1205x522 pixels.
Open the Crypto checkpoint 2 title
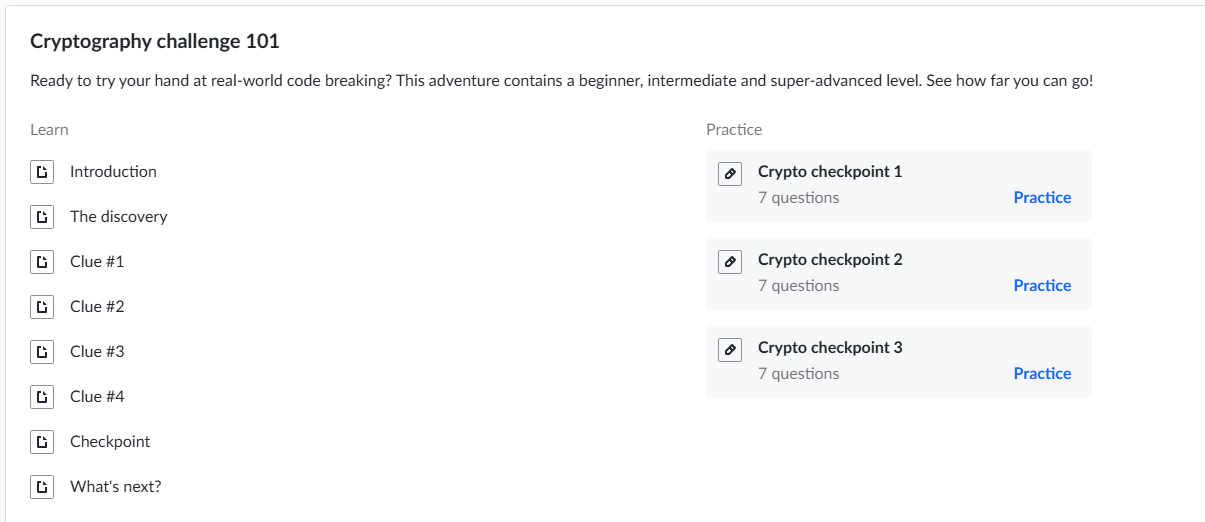pos(830,260)
